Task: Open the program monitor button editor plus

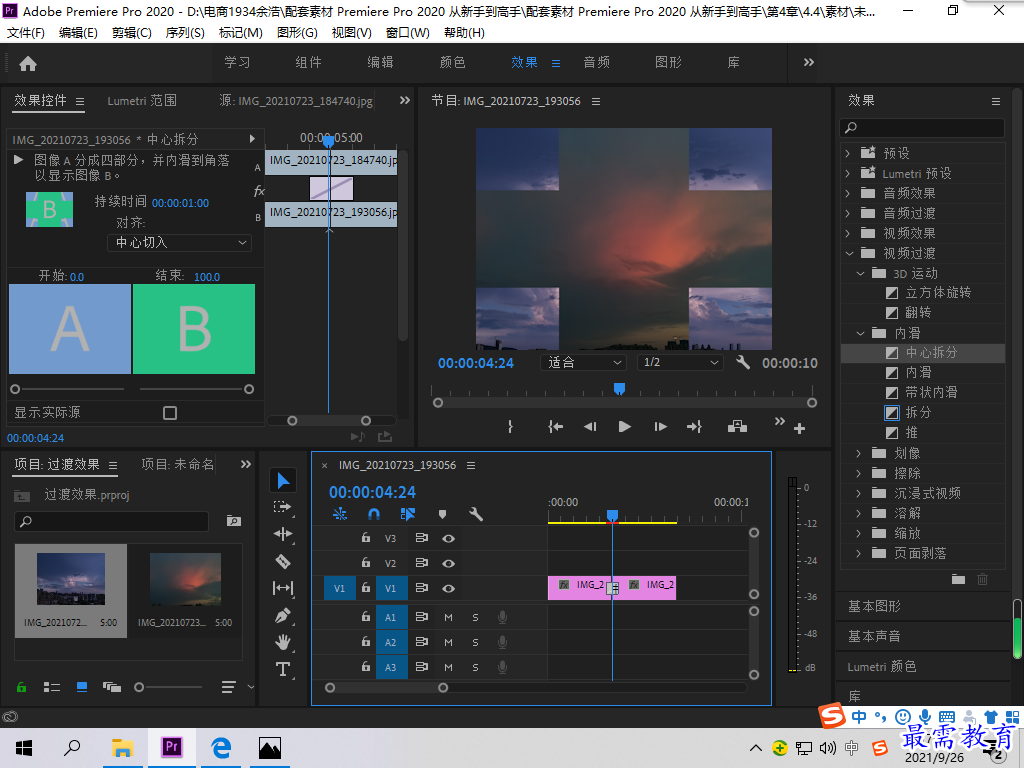Action: point(799,428)
